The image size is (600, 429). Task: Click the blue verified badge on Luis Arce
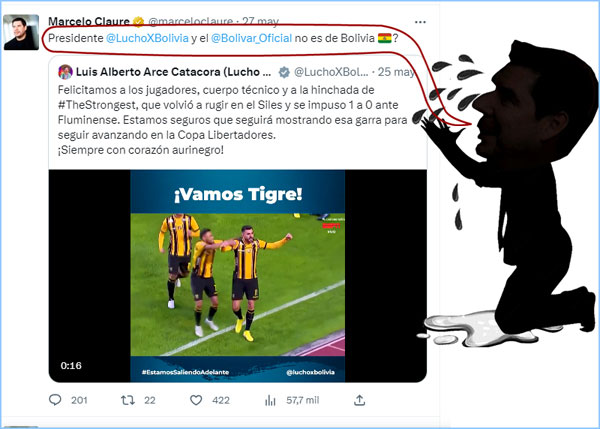(x=284, y=72)
